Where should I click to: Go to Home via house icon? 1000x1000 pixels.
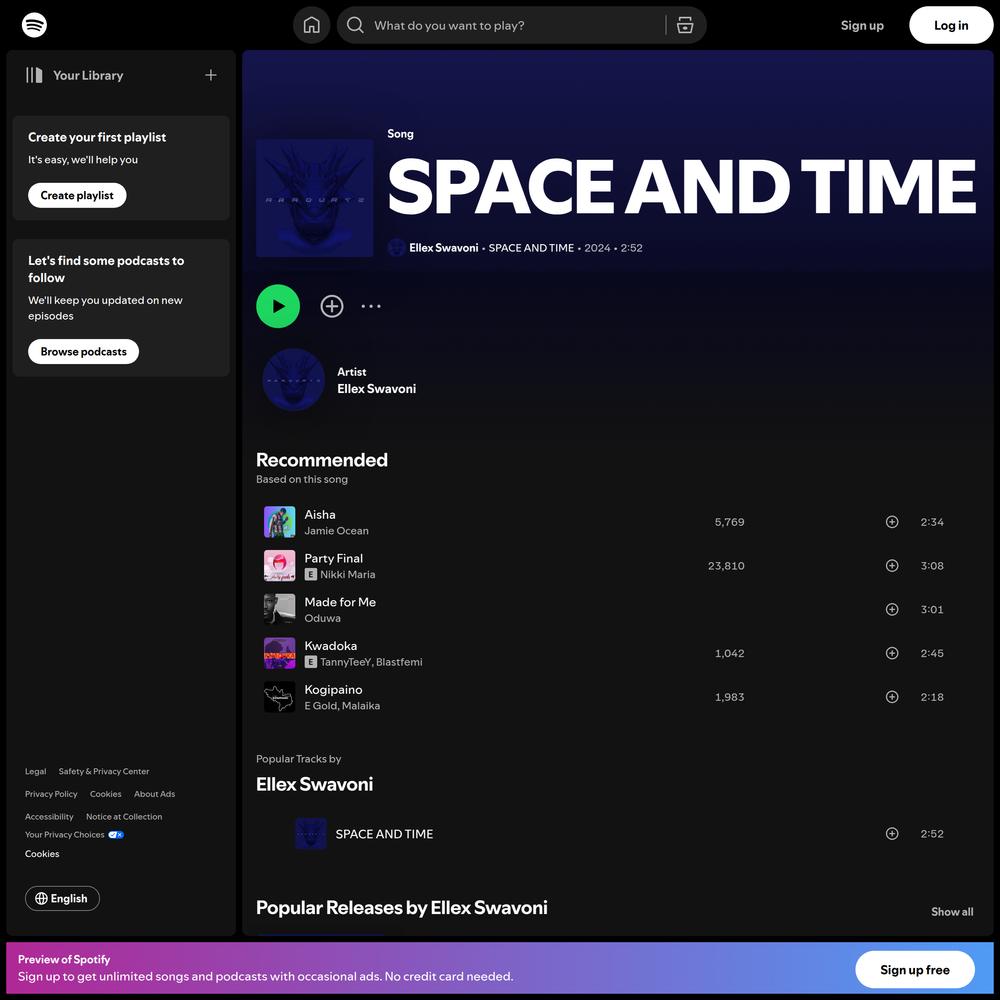tap(311, 25)
